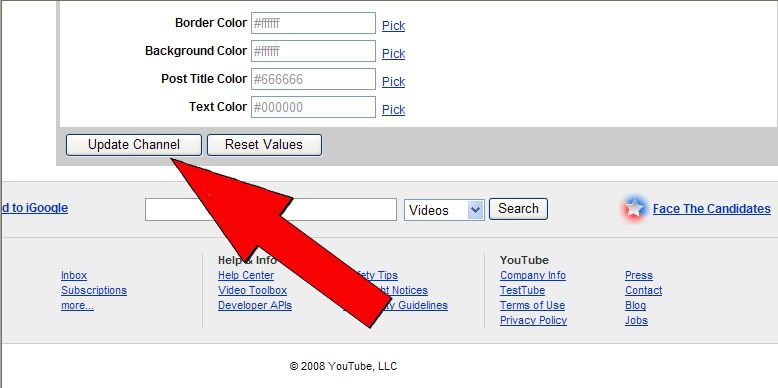Open the Press link
778x388 pixels.
coord(639,275)
